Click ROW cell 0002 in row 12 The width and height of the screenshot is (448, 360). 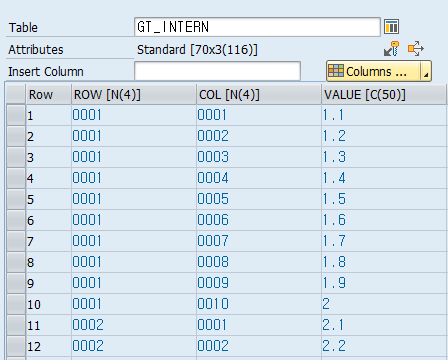[x=134, y=346]
